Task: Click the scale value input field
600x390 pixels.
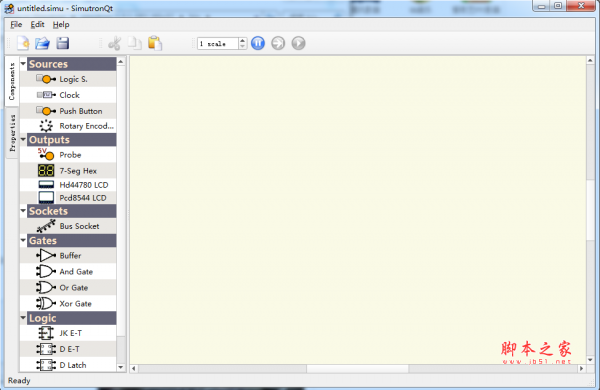Action: (218, 44)
